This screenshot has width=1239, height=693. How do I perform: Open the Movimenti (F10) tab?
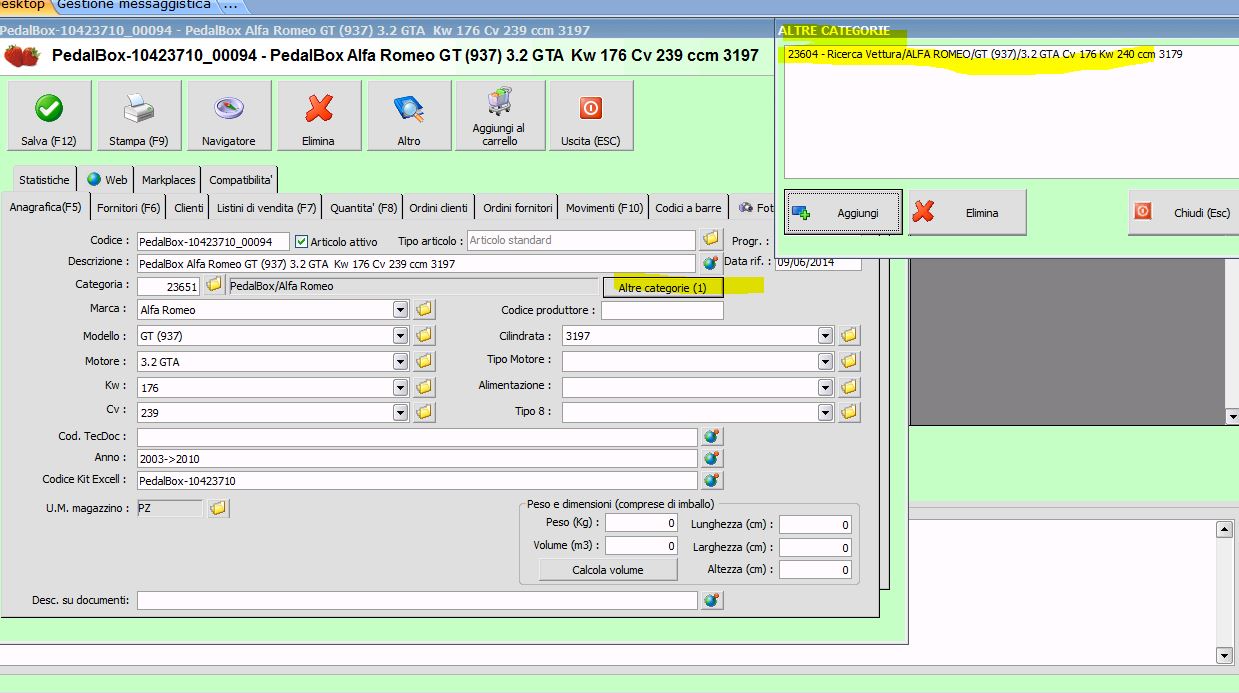(x=605, y=208)
